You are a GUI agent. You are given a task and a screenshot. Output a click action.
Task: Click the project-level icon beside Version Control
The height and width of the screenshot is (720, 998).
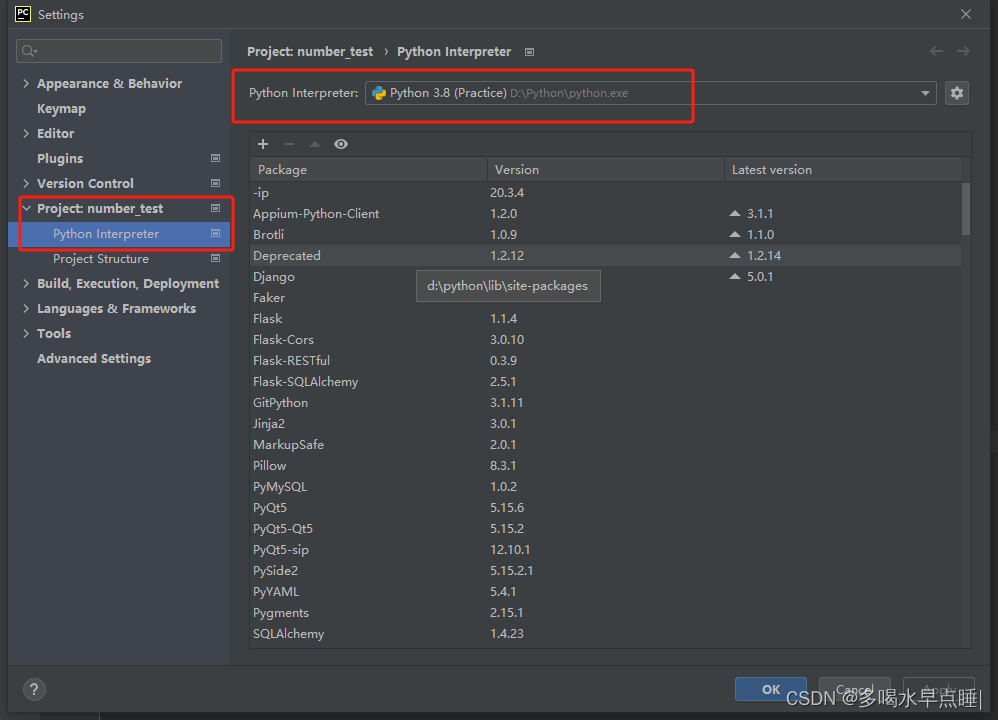[215, 183]
